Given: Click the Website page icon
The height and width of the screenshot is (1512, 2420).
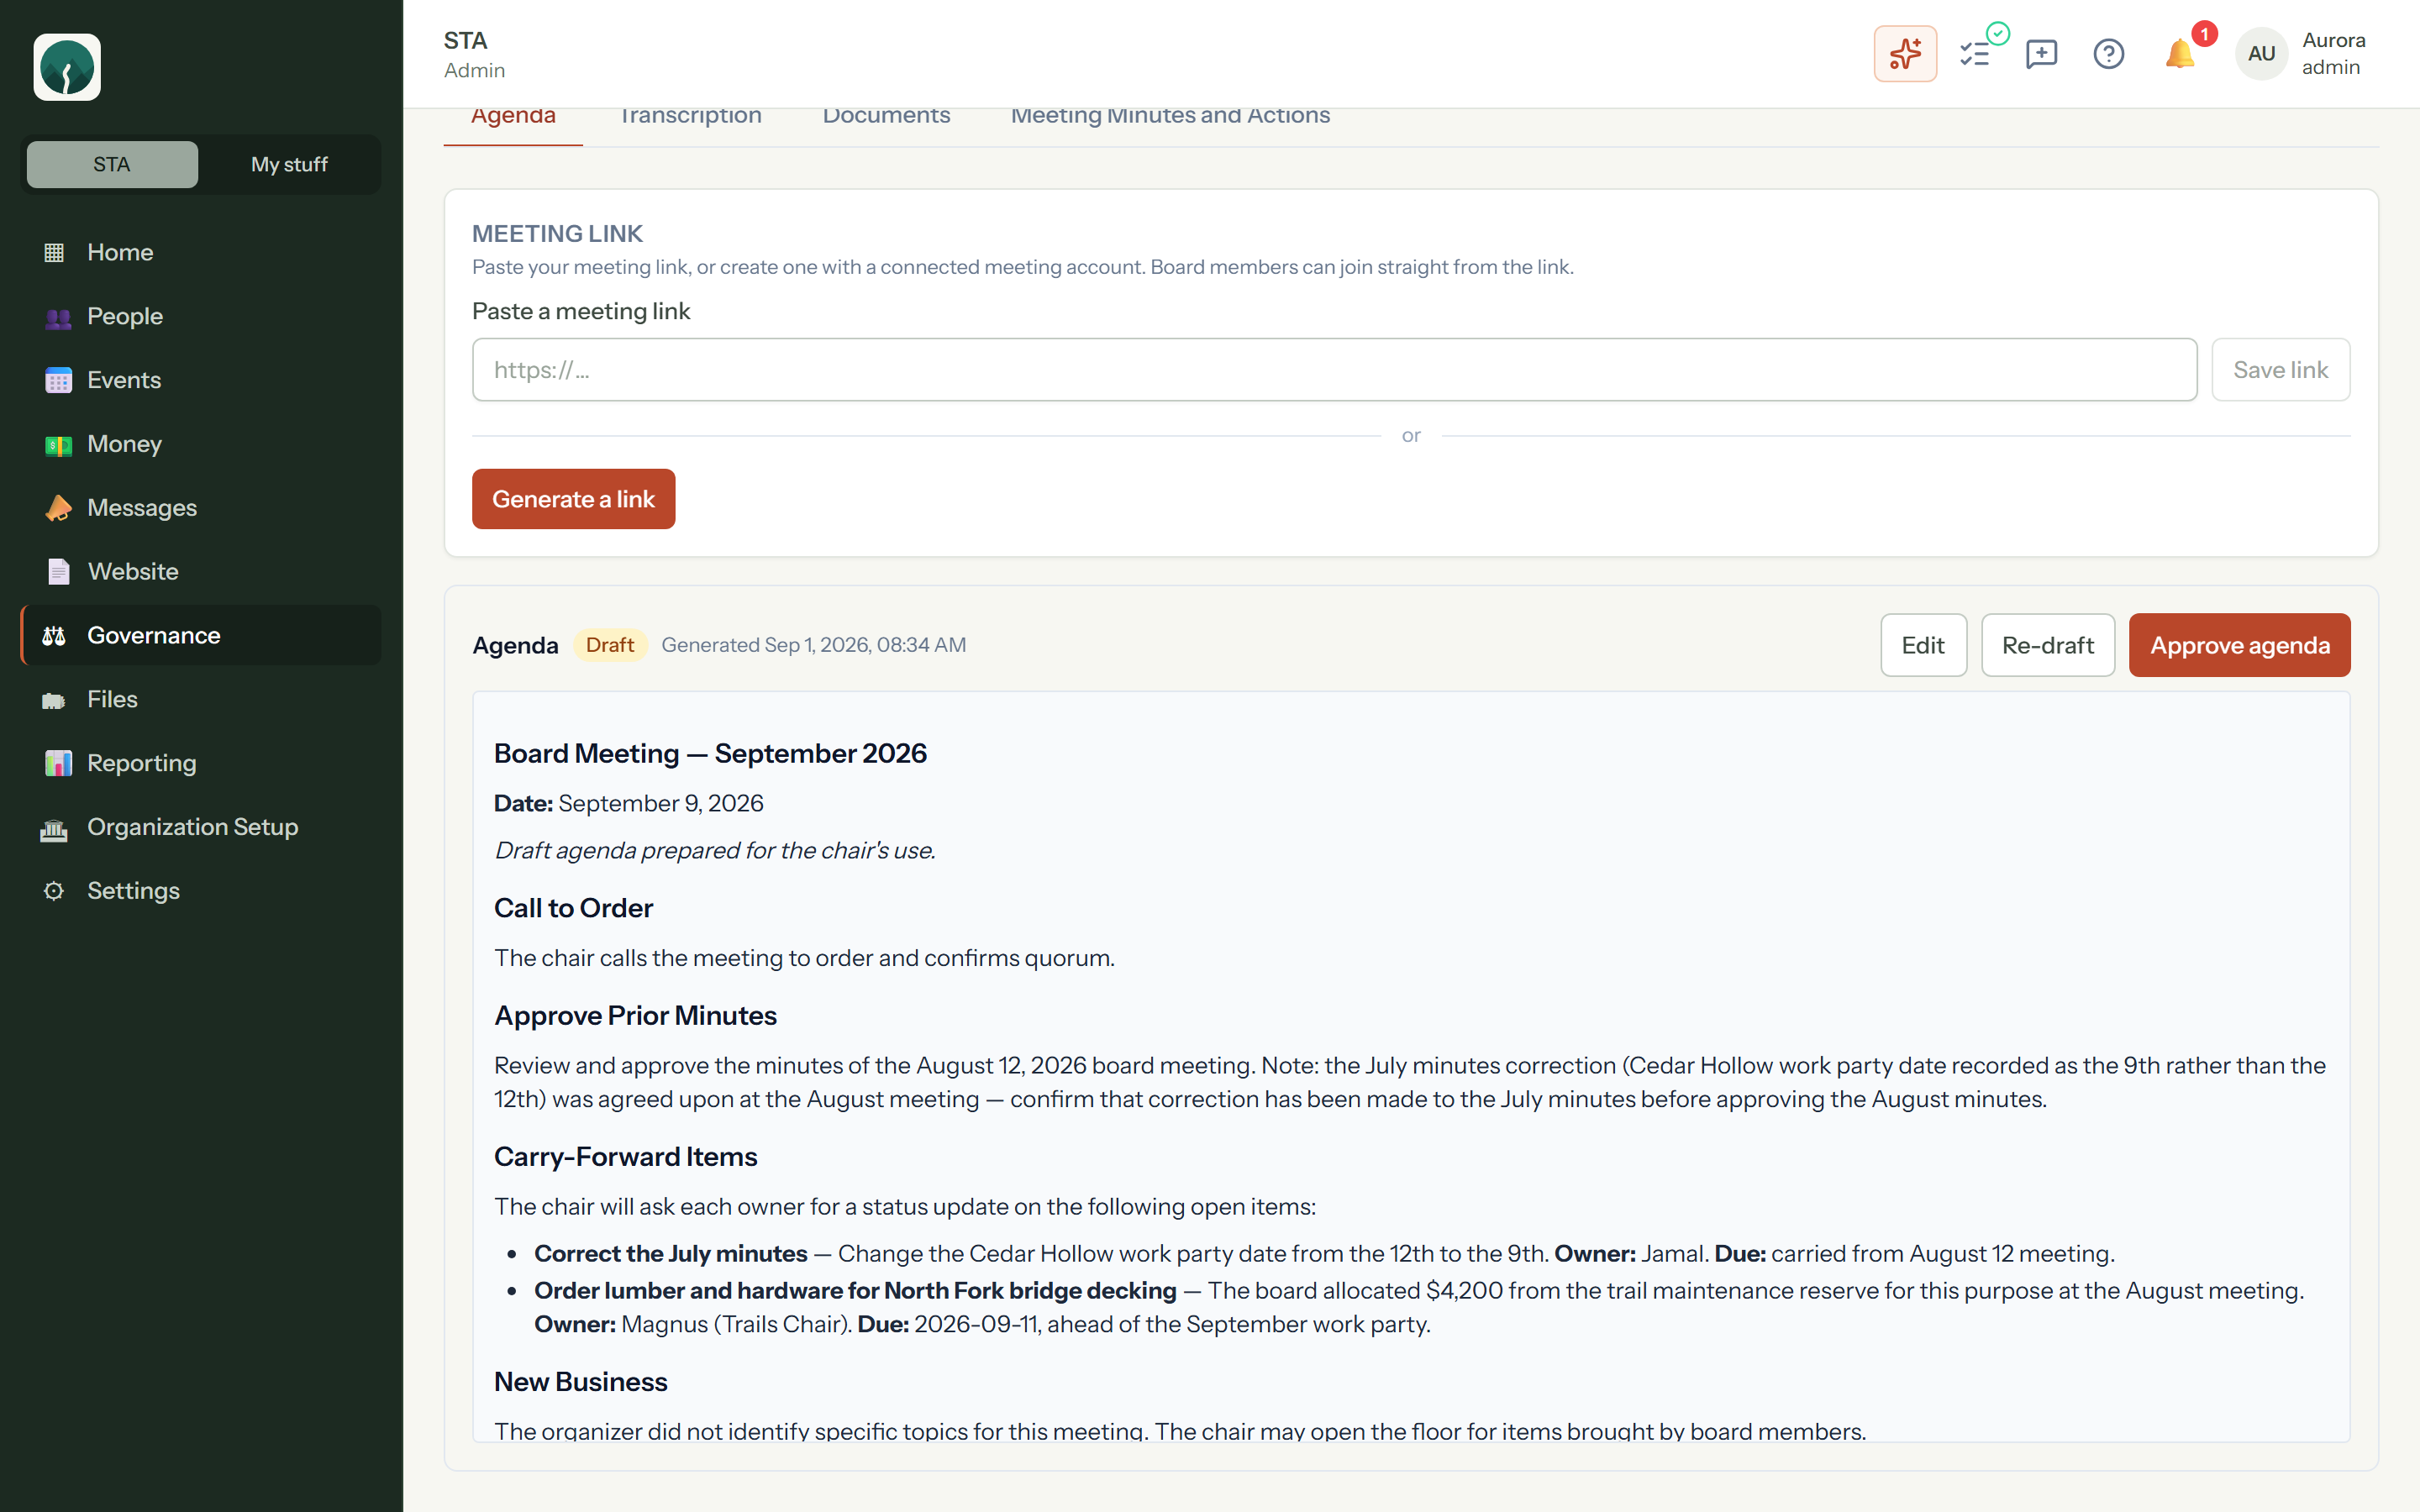Looking at the screenshot, I should 58,571.
